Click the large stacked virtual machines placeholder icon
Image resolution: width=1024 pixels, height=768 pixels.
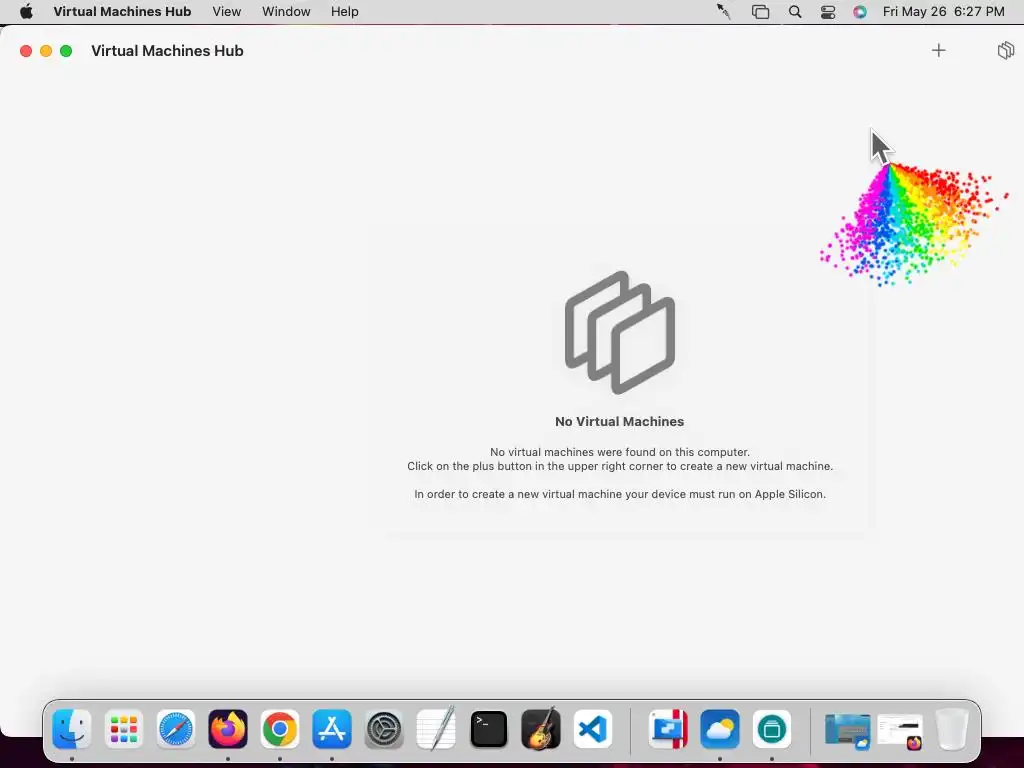620,332
